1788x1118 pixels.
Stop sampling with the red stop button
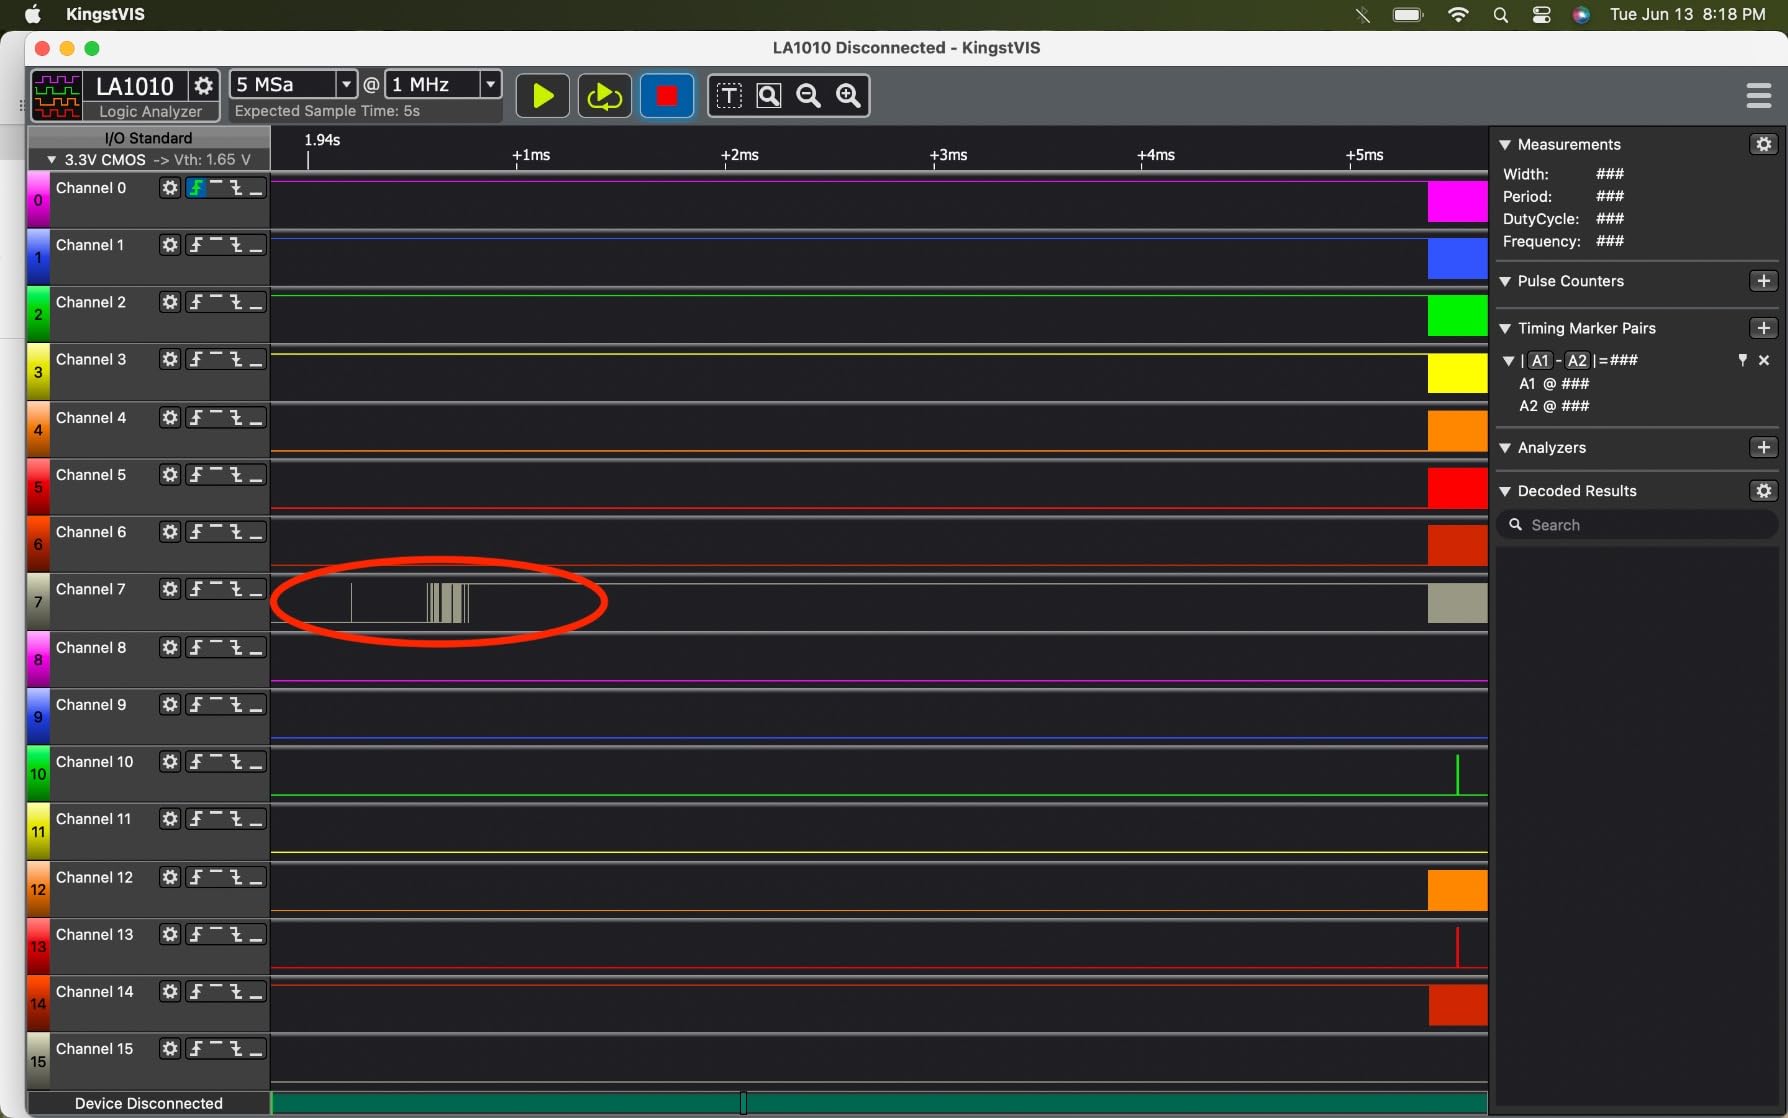pyautogui.click(x=666, y=96)
